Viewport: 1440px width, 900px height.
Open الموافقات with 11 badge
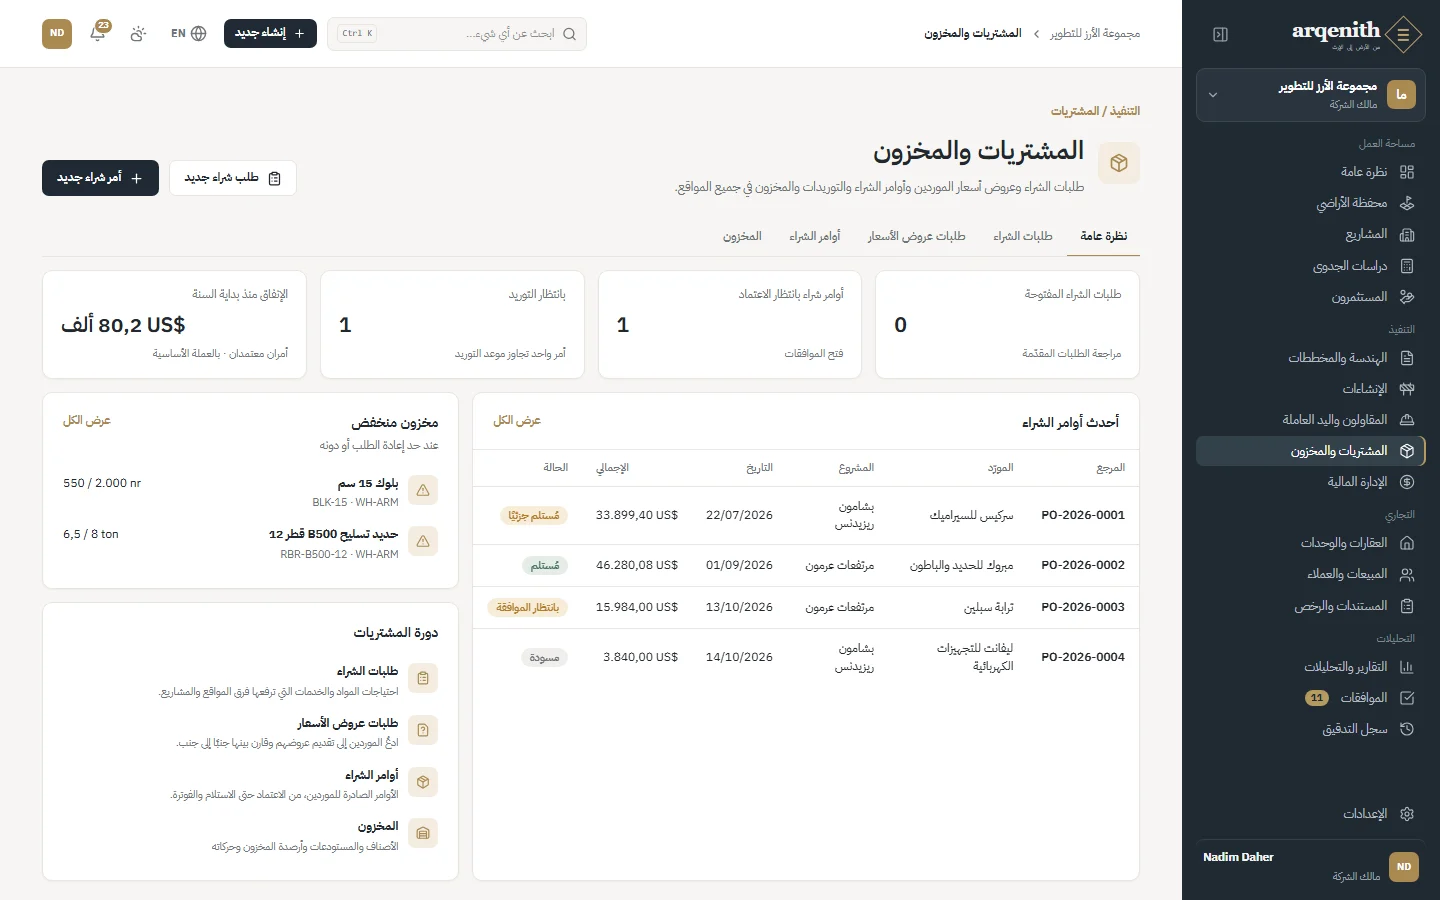1311,698
